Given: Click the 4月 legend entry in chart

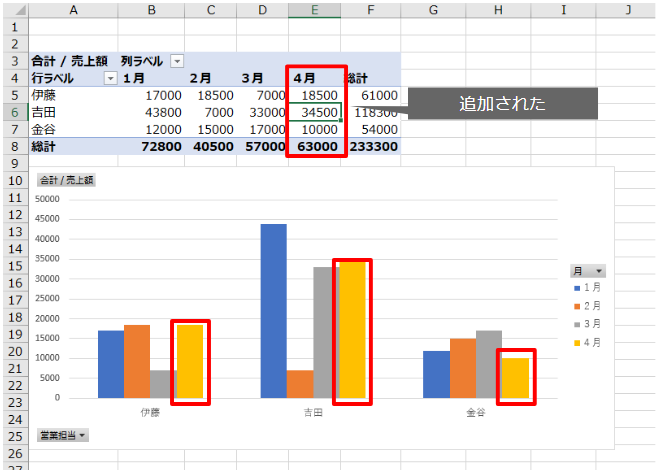Looking at the screenshot, I should click(x=588, y=343).
